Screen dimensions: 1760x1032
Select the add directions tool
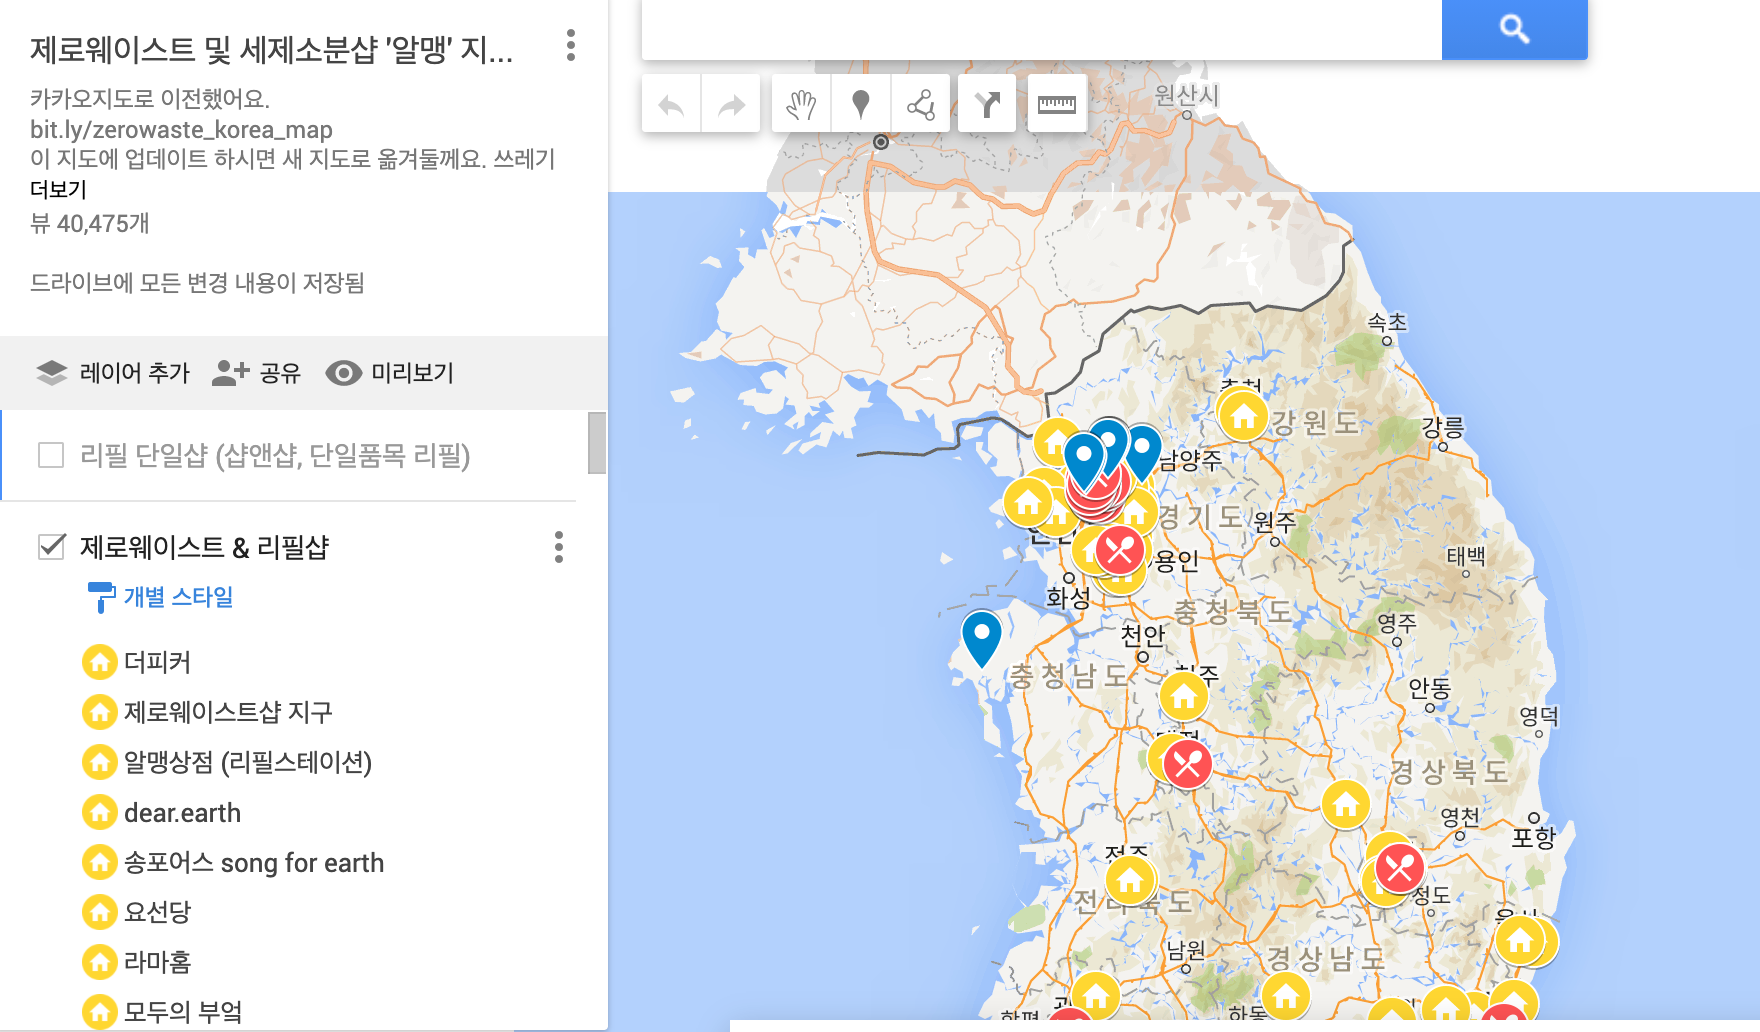(x=987, y=105)
